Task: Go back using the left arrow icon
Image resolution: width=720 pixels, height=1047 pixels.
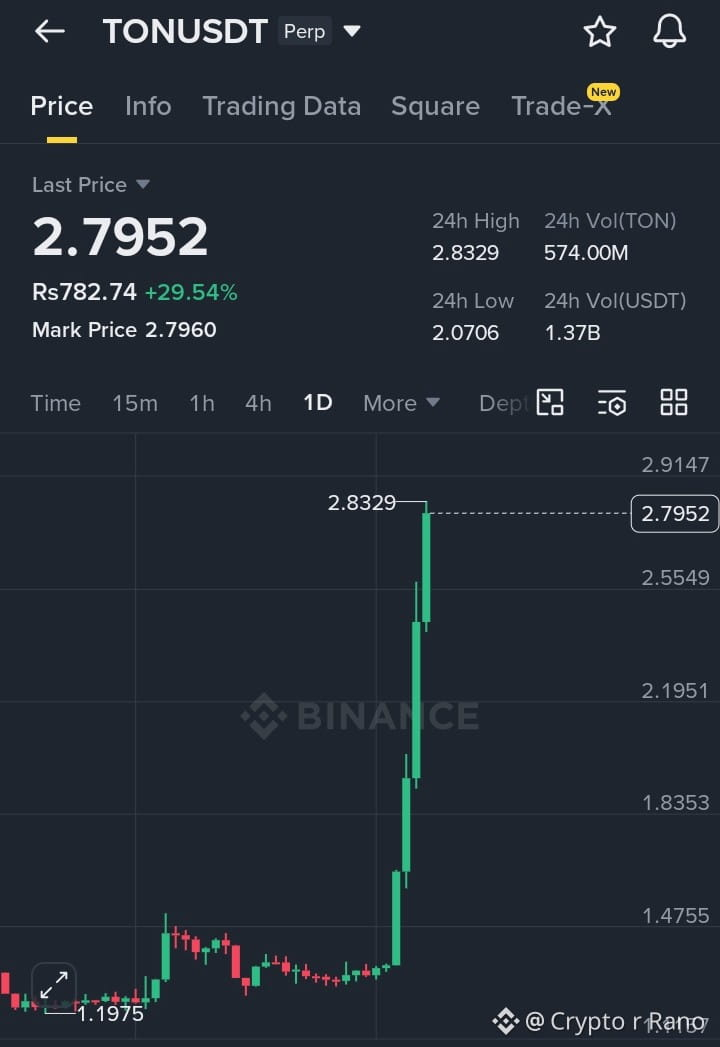Action: coord(49,31)
